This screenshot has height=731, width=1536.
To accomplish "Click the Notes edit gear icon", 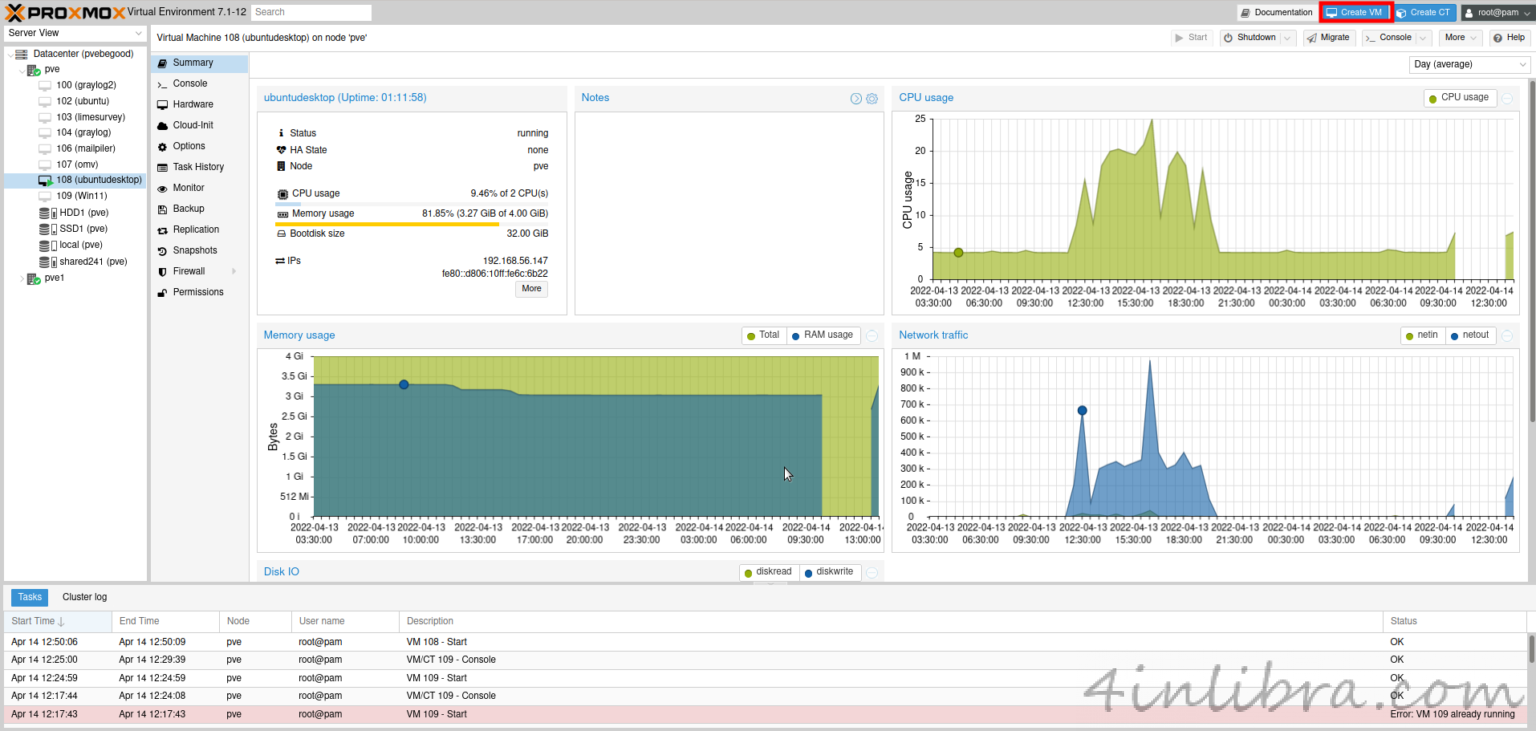I will (872, 98).
